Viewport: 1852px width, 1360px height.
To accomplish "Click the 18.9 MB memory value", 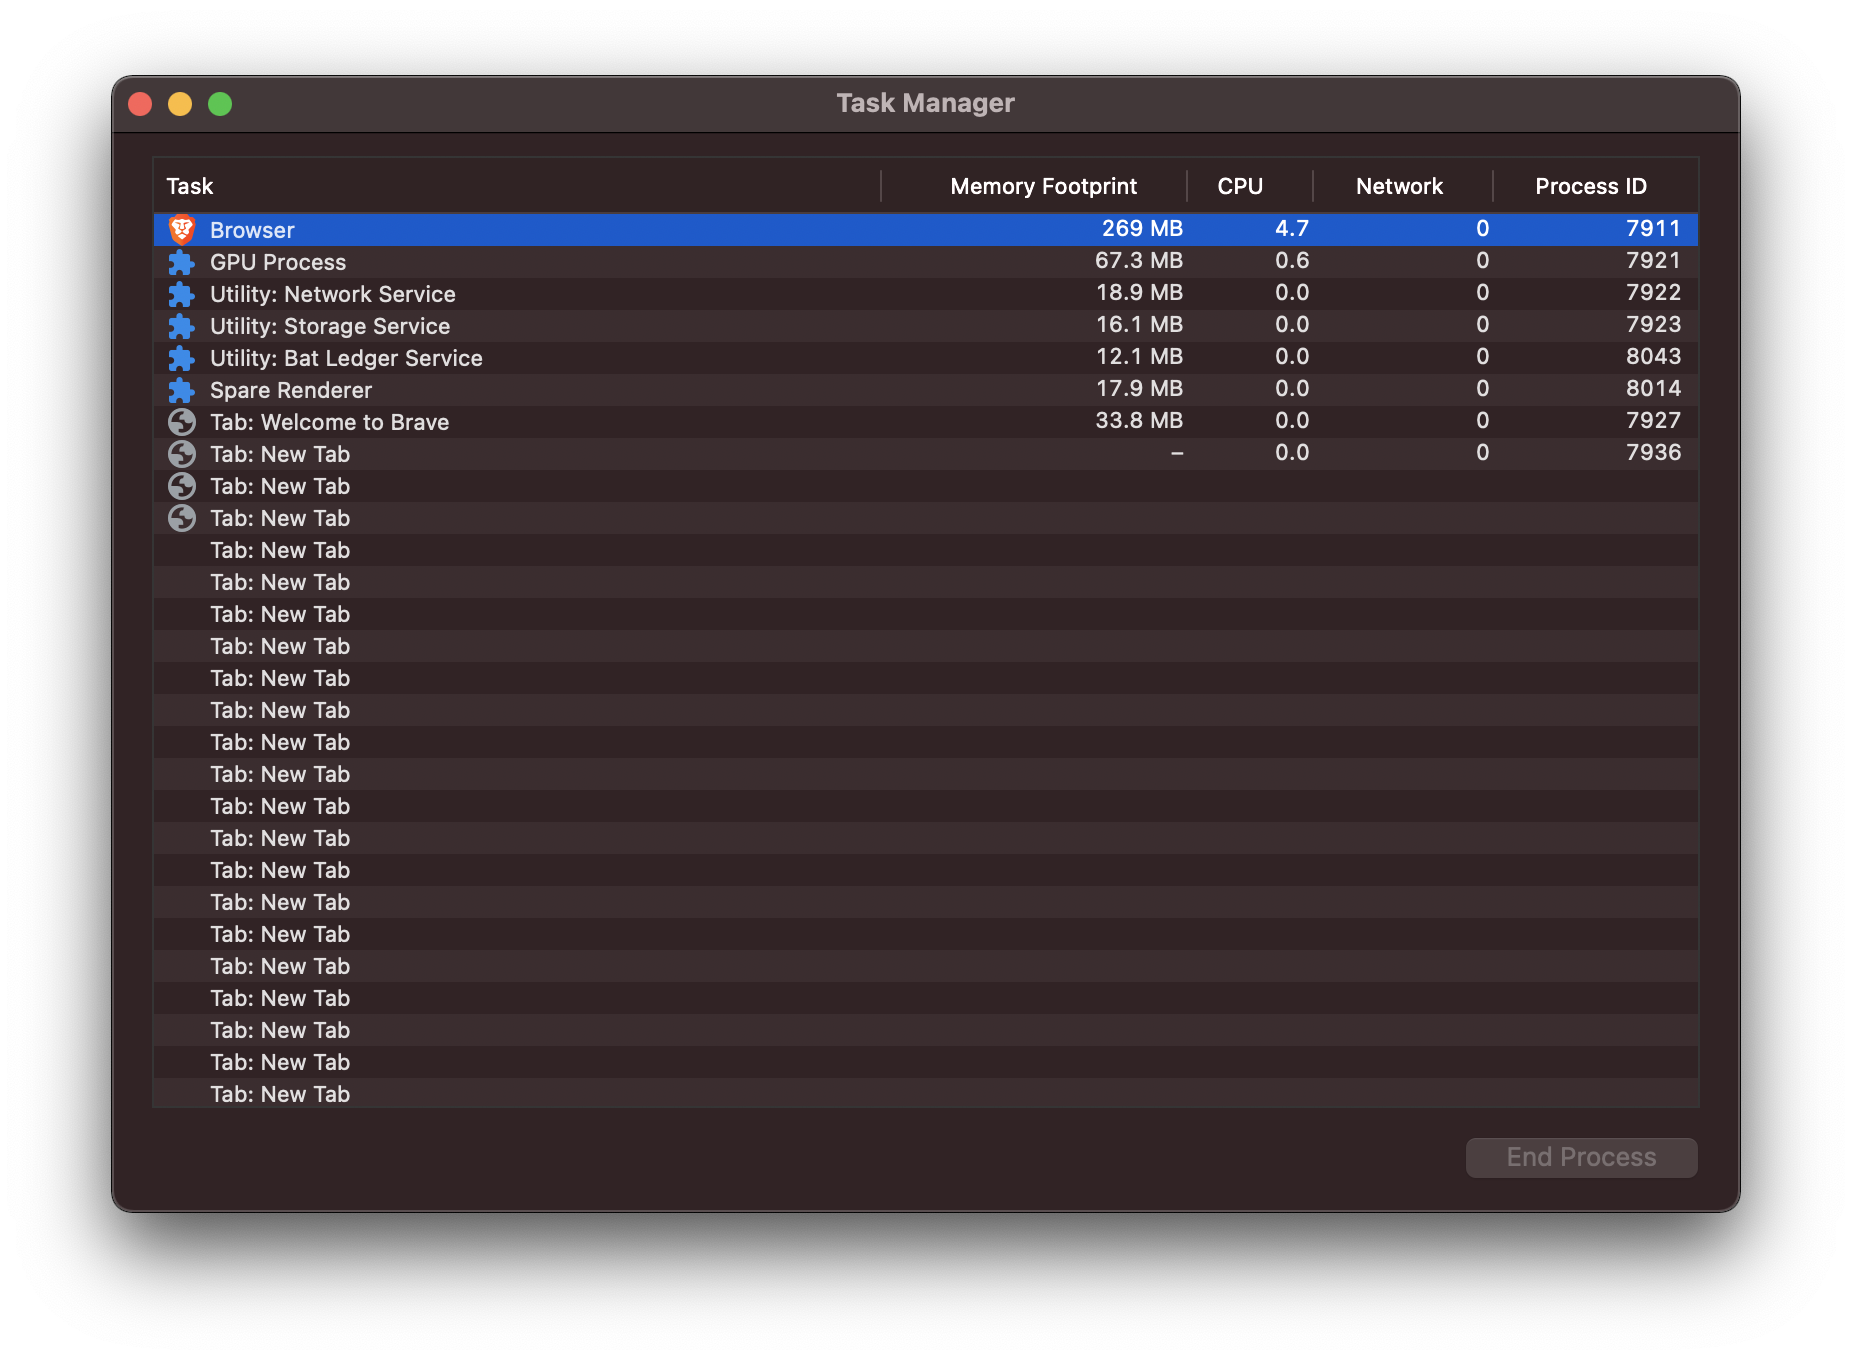I will tap(1139, 292).
